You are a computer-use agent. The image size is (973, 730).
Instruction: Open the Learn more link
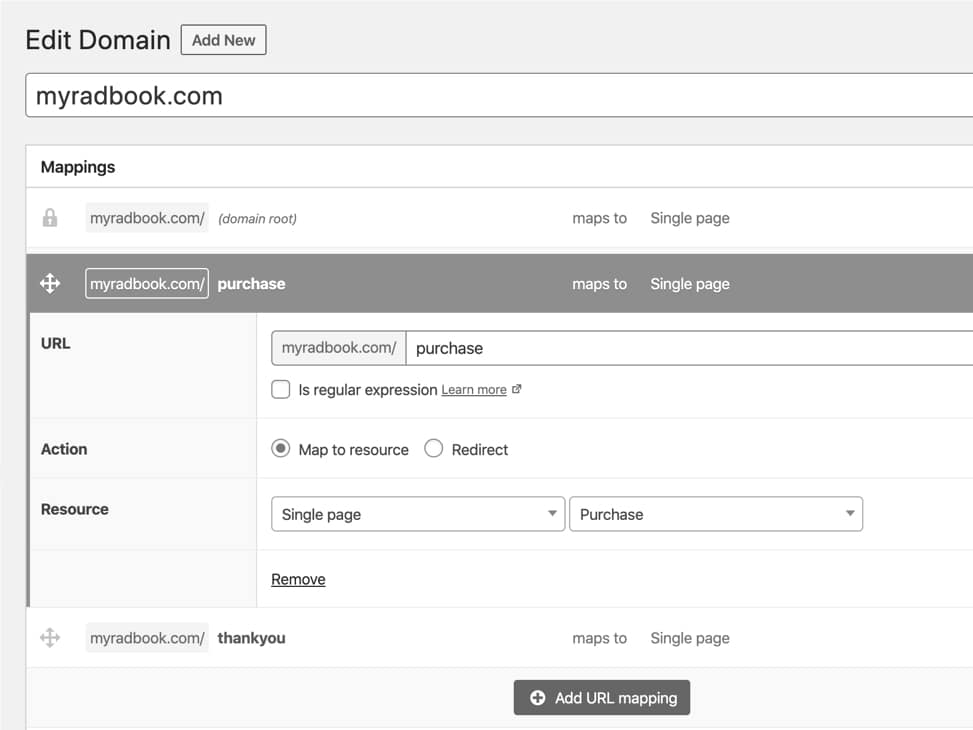[x=473, y=390]
